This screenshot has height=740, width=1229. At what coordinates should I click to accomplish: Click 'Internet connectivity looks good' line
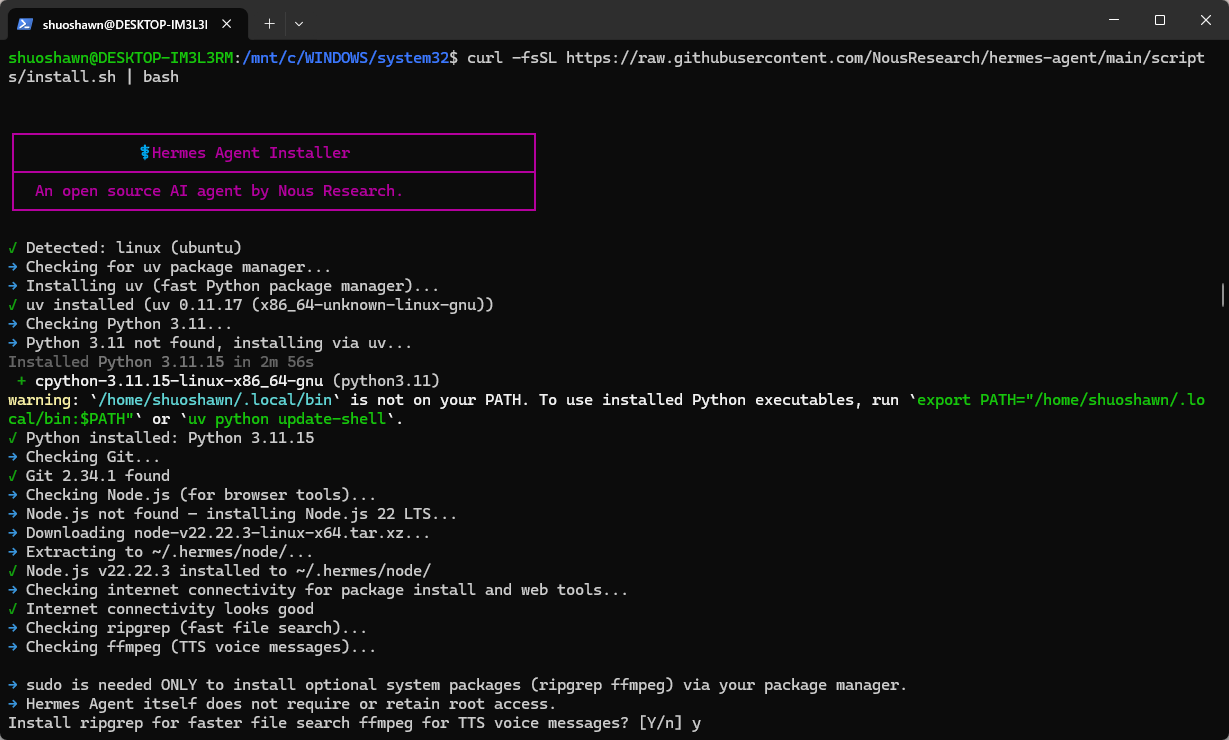(161, 609)
